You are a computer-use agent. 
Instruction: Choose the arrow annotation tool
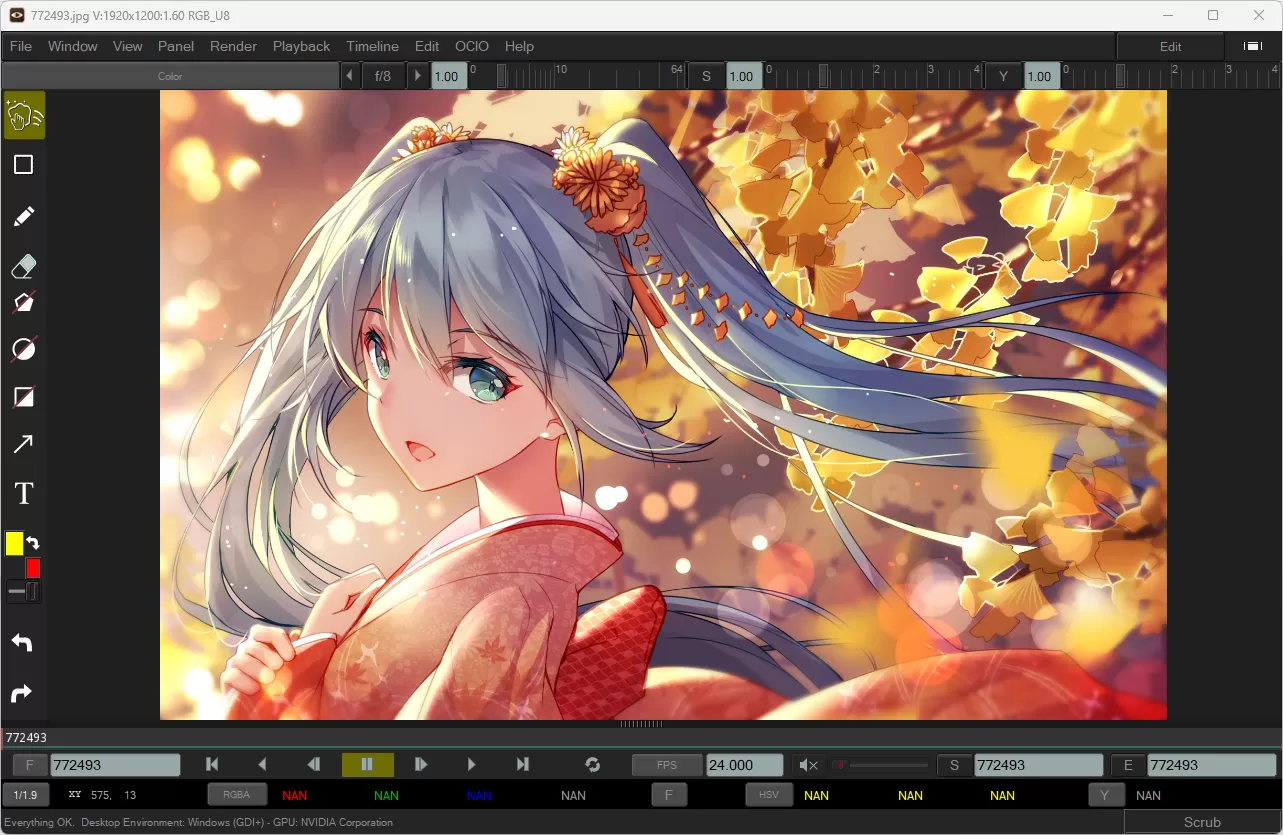23,444
